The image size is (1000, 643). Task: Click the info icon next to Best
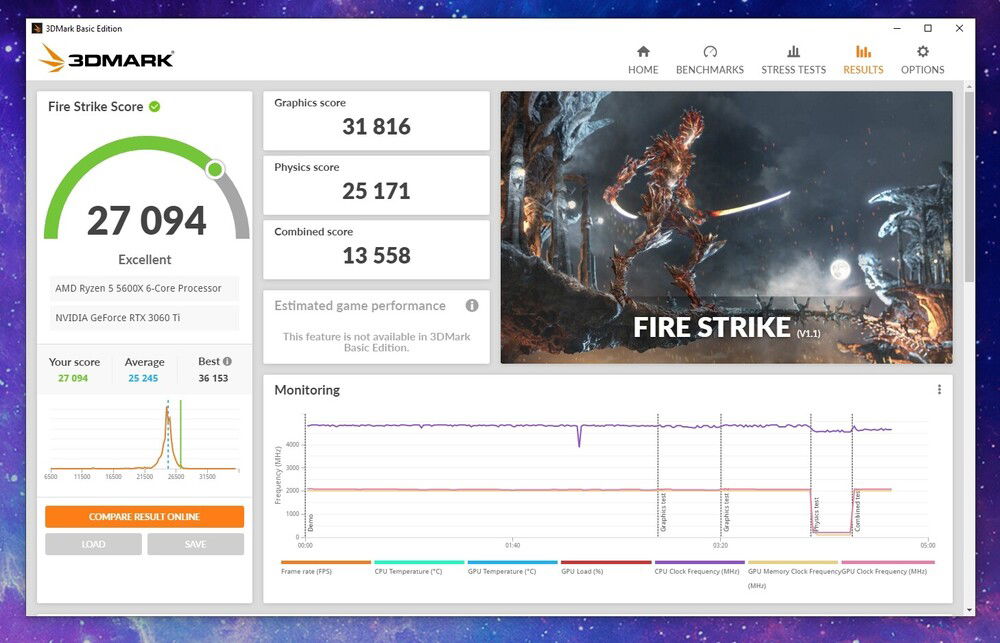(228, 362)
